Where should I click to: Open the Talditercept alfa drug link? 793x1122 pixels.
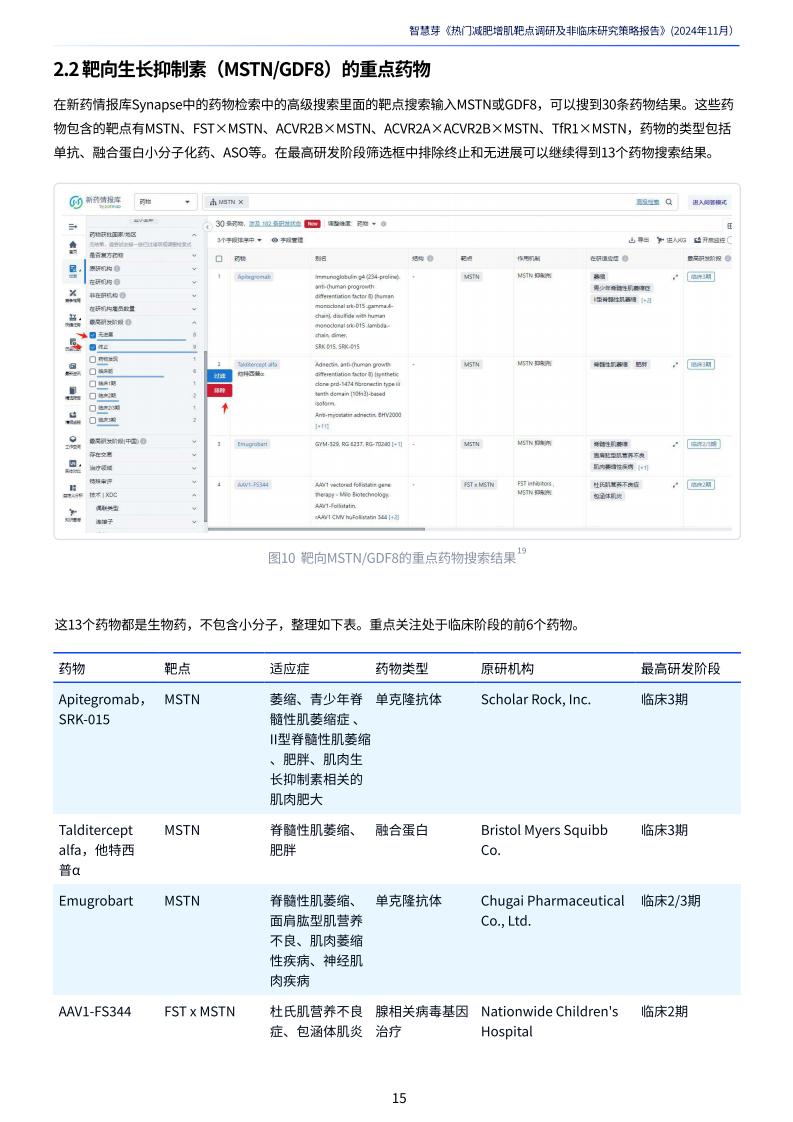point(257,364)
